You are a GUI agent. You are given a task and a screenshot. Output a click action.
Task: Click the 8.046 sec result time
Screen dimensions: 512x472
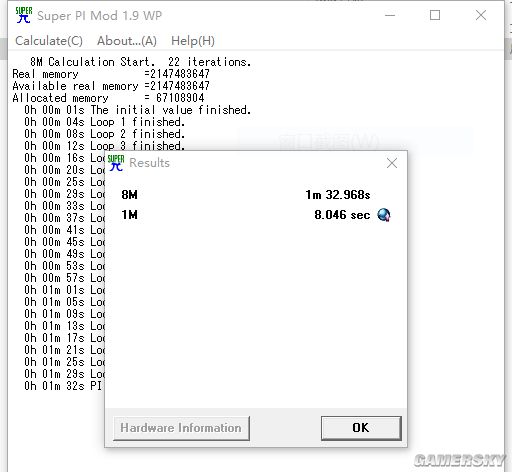tap(342, 214)
